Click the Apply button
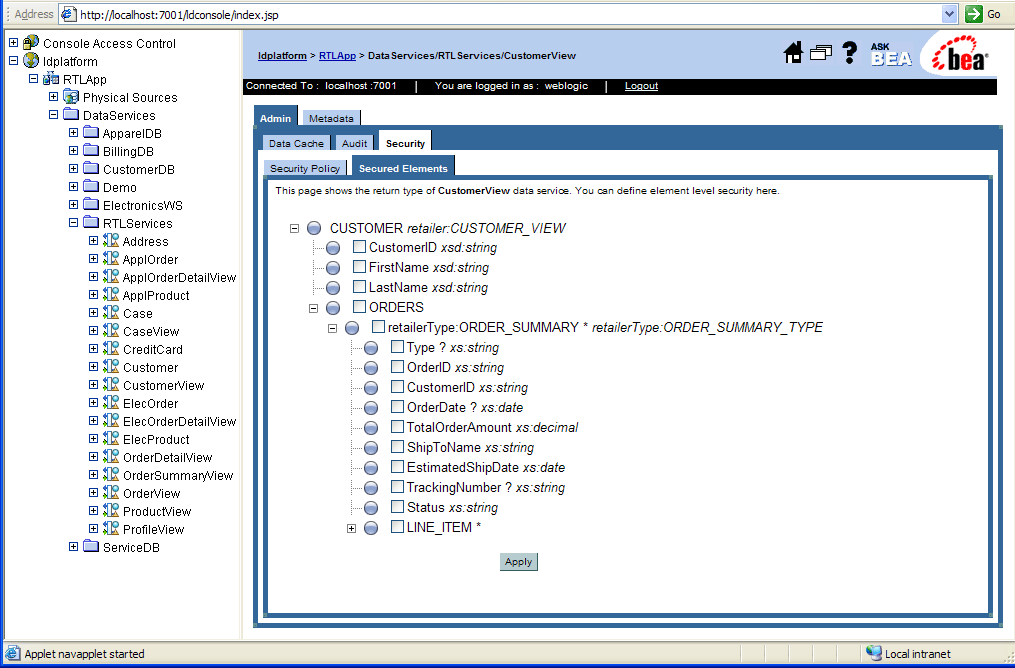This screenshot has width=1015, height=668. 519,562
